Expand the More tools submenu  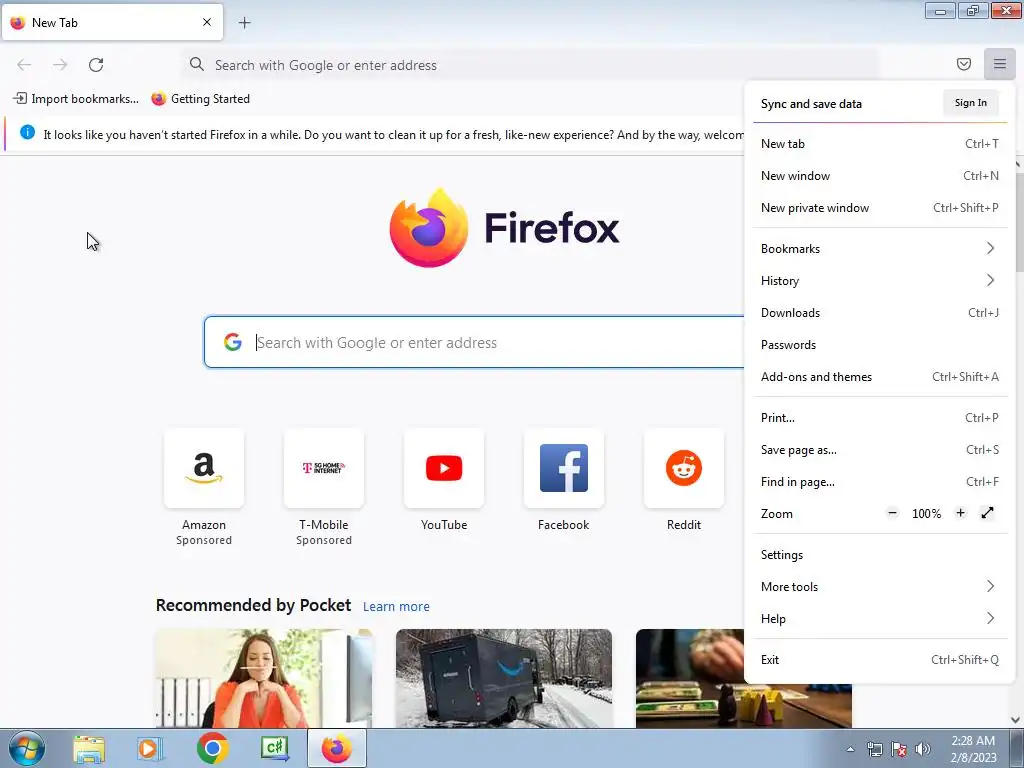coord(880,586)
